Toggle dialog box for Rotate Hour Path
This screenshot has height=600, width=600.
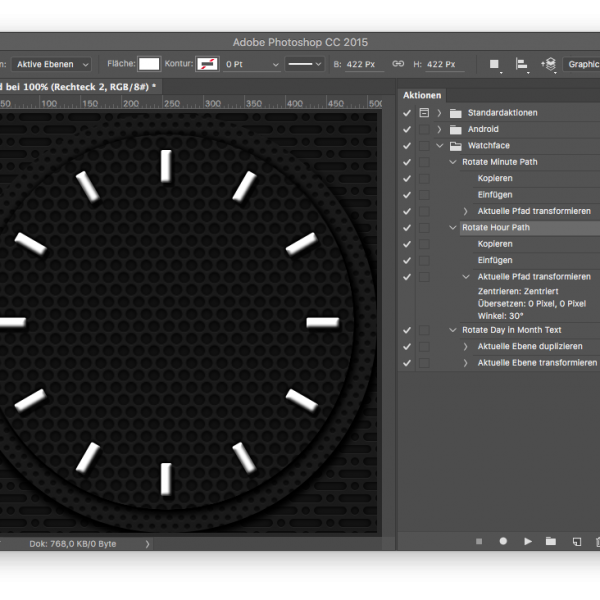(x=424, y=228)
